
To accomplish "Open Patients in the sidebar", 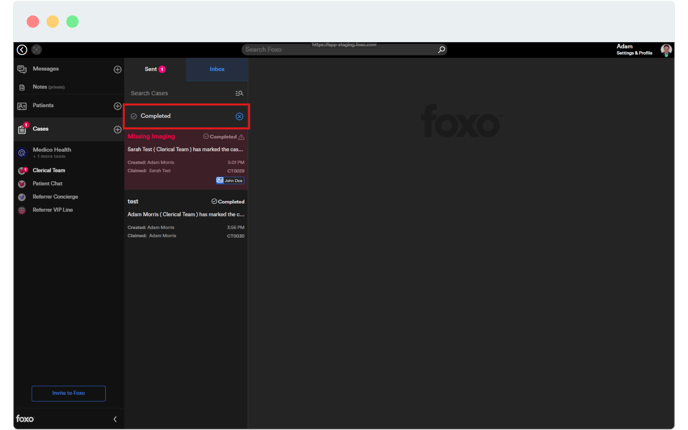I will [x=43, y=105].
